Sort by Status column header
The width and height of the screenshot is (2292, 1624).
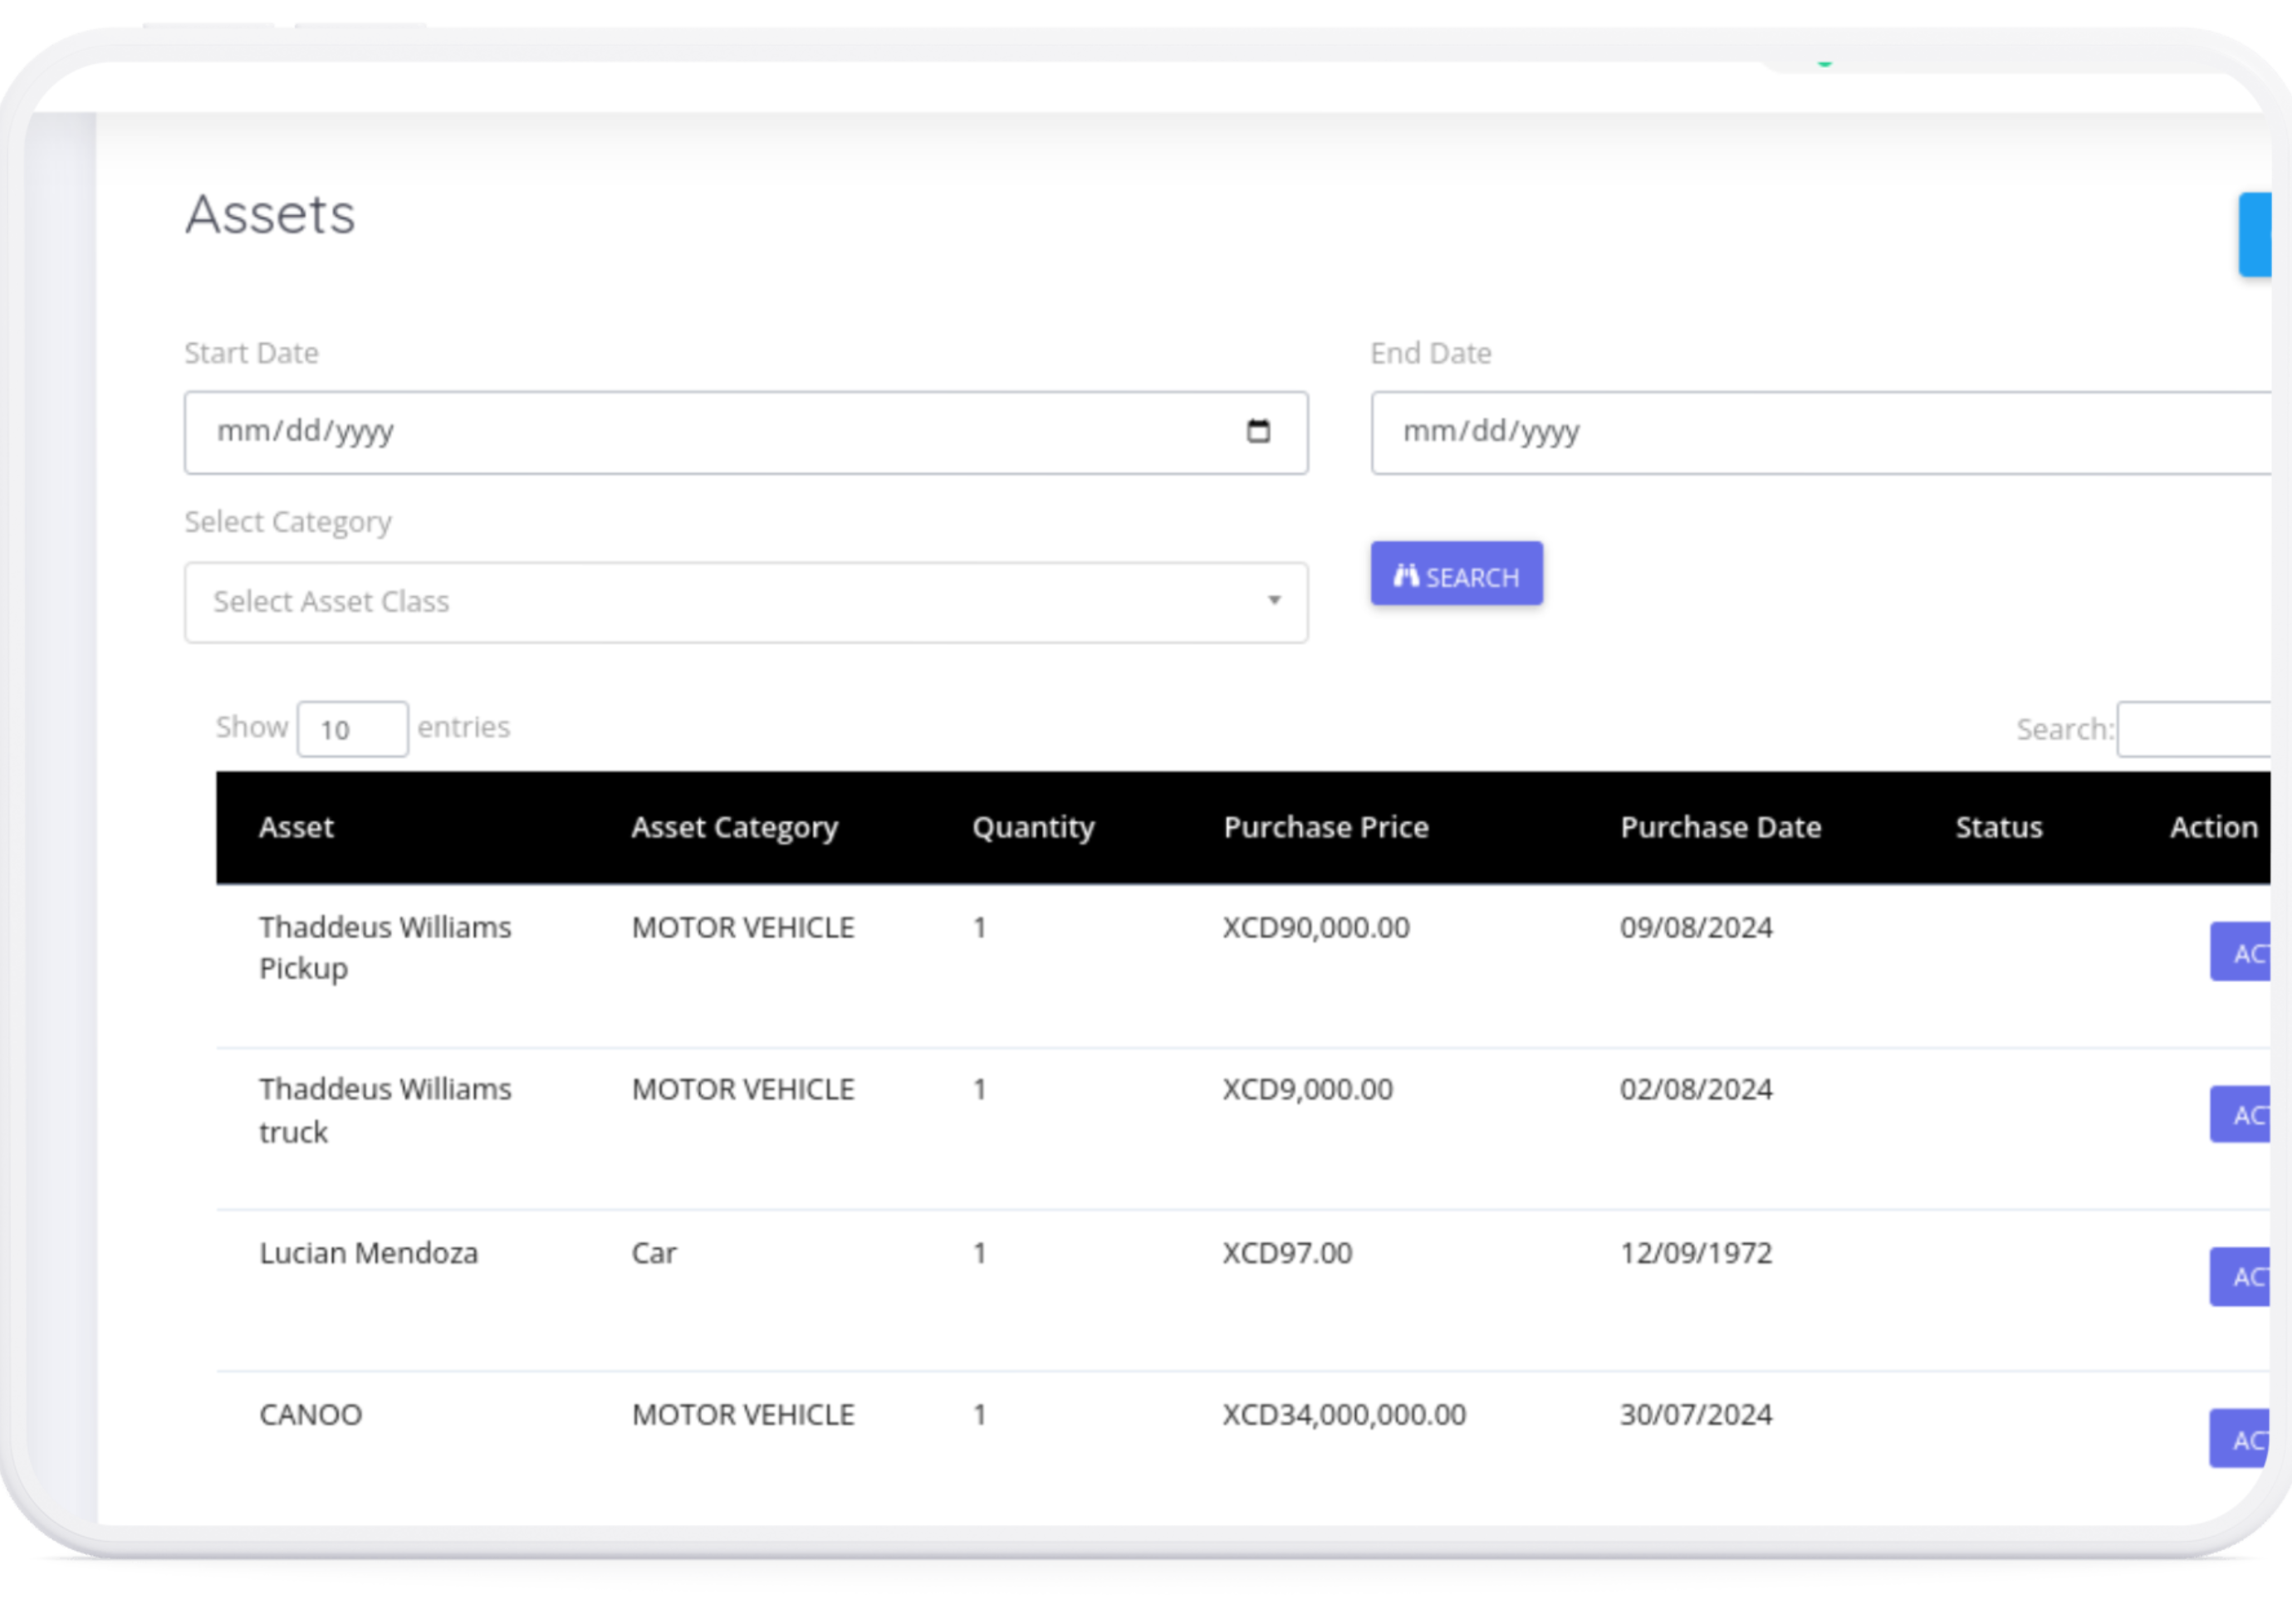pyautogui.click(x=1998, y=827)
